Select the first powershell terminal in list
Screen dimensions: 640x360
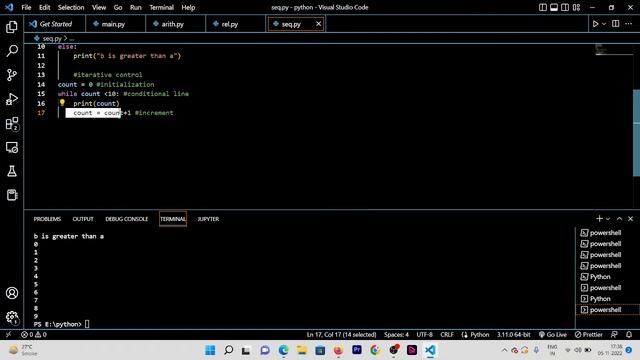pyautogui.click(x=607, y=233)
